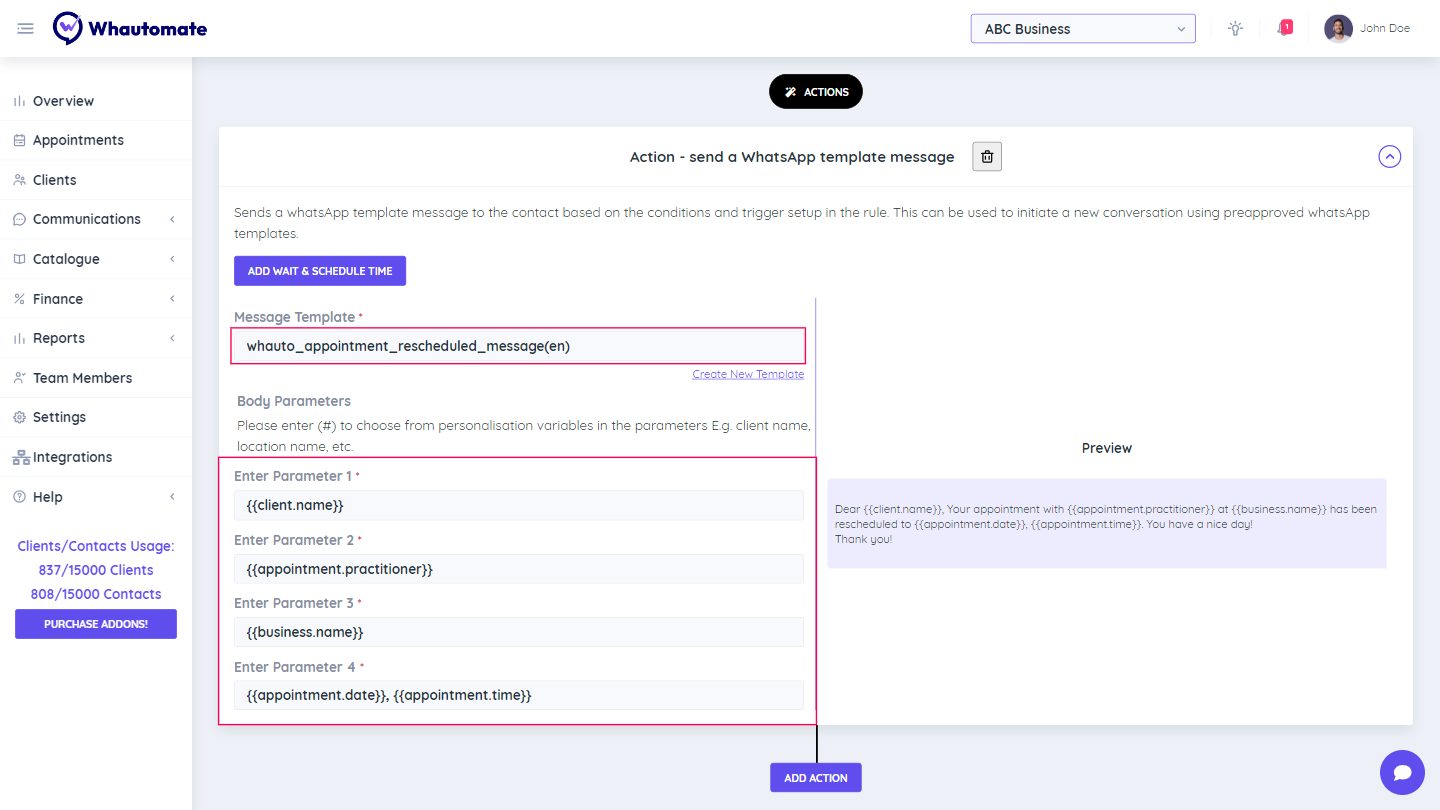
Task: Click the Enter Parameter 1 field
Action: 518,505
